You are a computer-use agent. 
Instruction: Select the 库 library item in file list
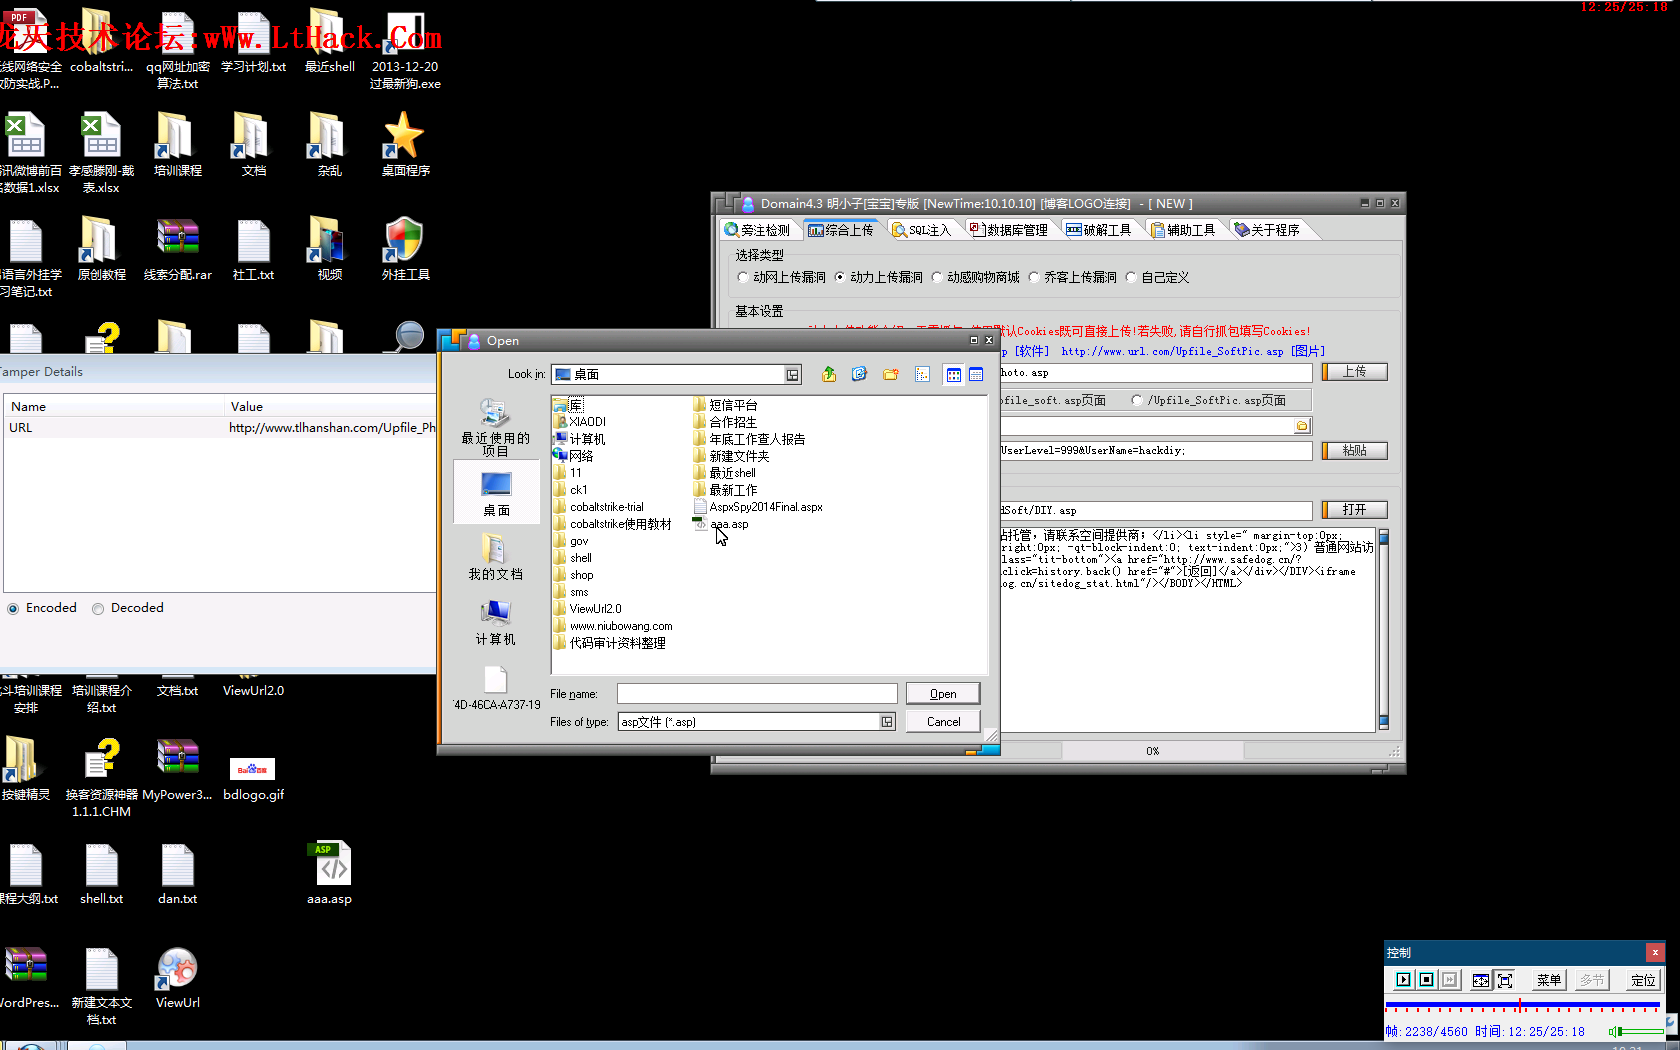point(568,405)
